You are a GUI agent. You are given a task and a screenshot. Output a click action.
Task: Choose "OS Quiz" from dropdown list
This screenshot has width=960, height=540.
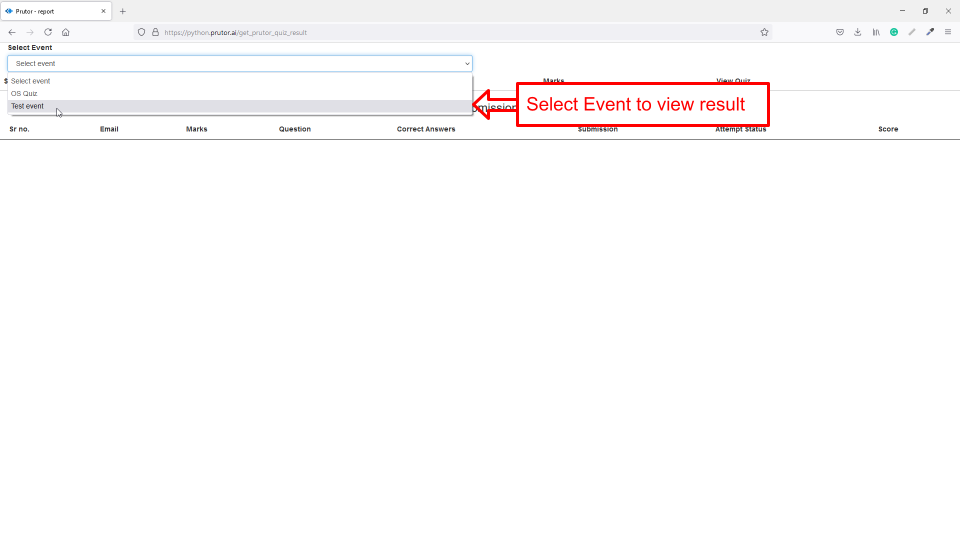24,93
